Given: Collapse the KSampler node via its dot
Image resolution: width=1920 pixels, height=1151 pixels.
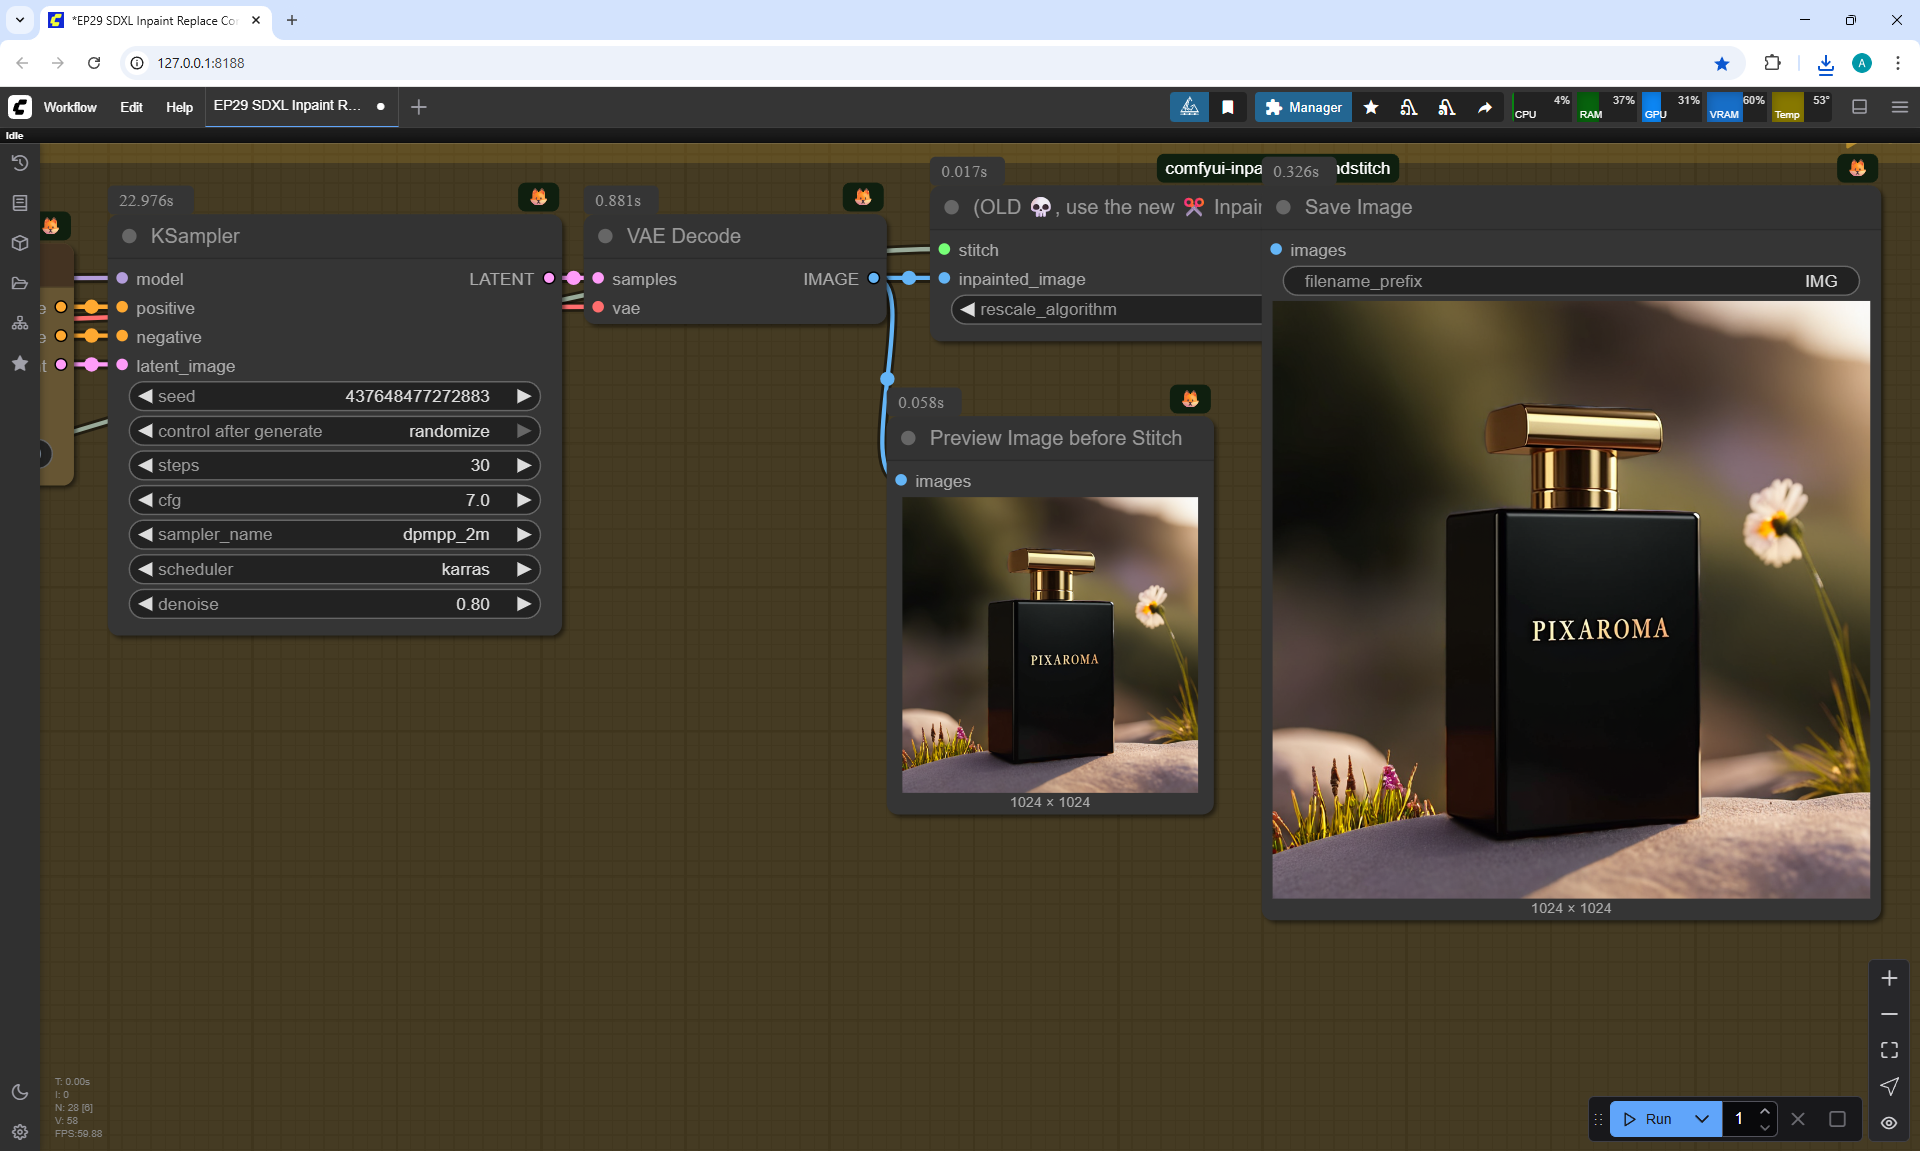Looking at the screenshot, I should coord(129,237).
